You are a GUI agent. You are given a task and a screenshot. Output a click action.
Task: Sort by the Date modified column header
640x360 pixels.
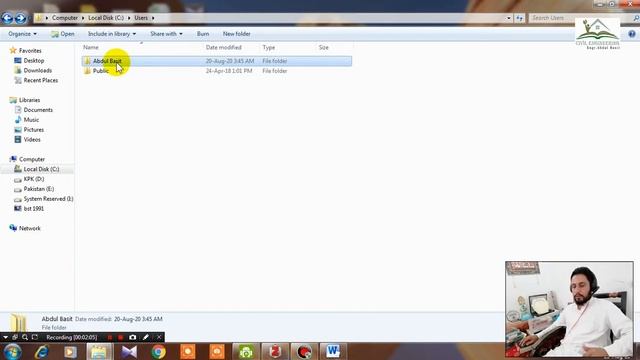coord(224,47)
